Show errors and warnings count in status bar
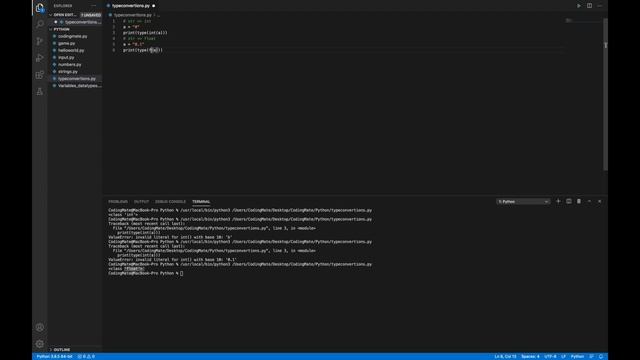640x360 pixels. point(86,356)
